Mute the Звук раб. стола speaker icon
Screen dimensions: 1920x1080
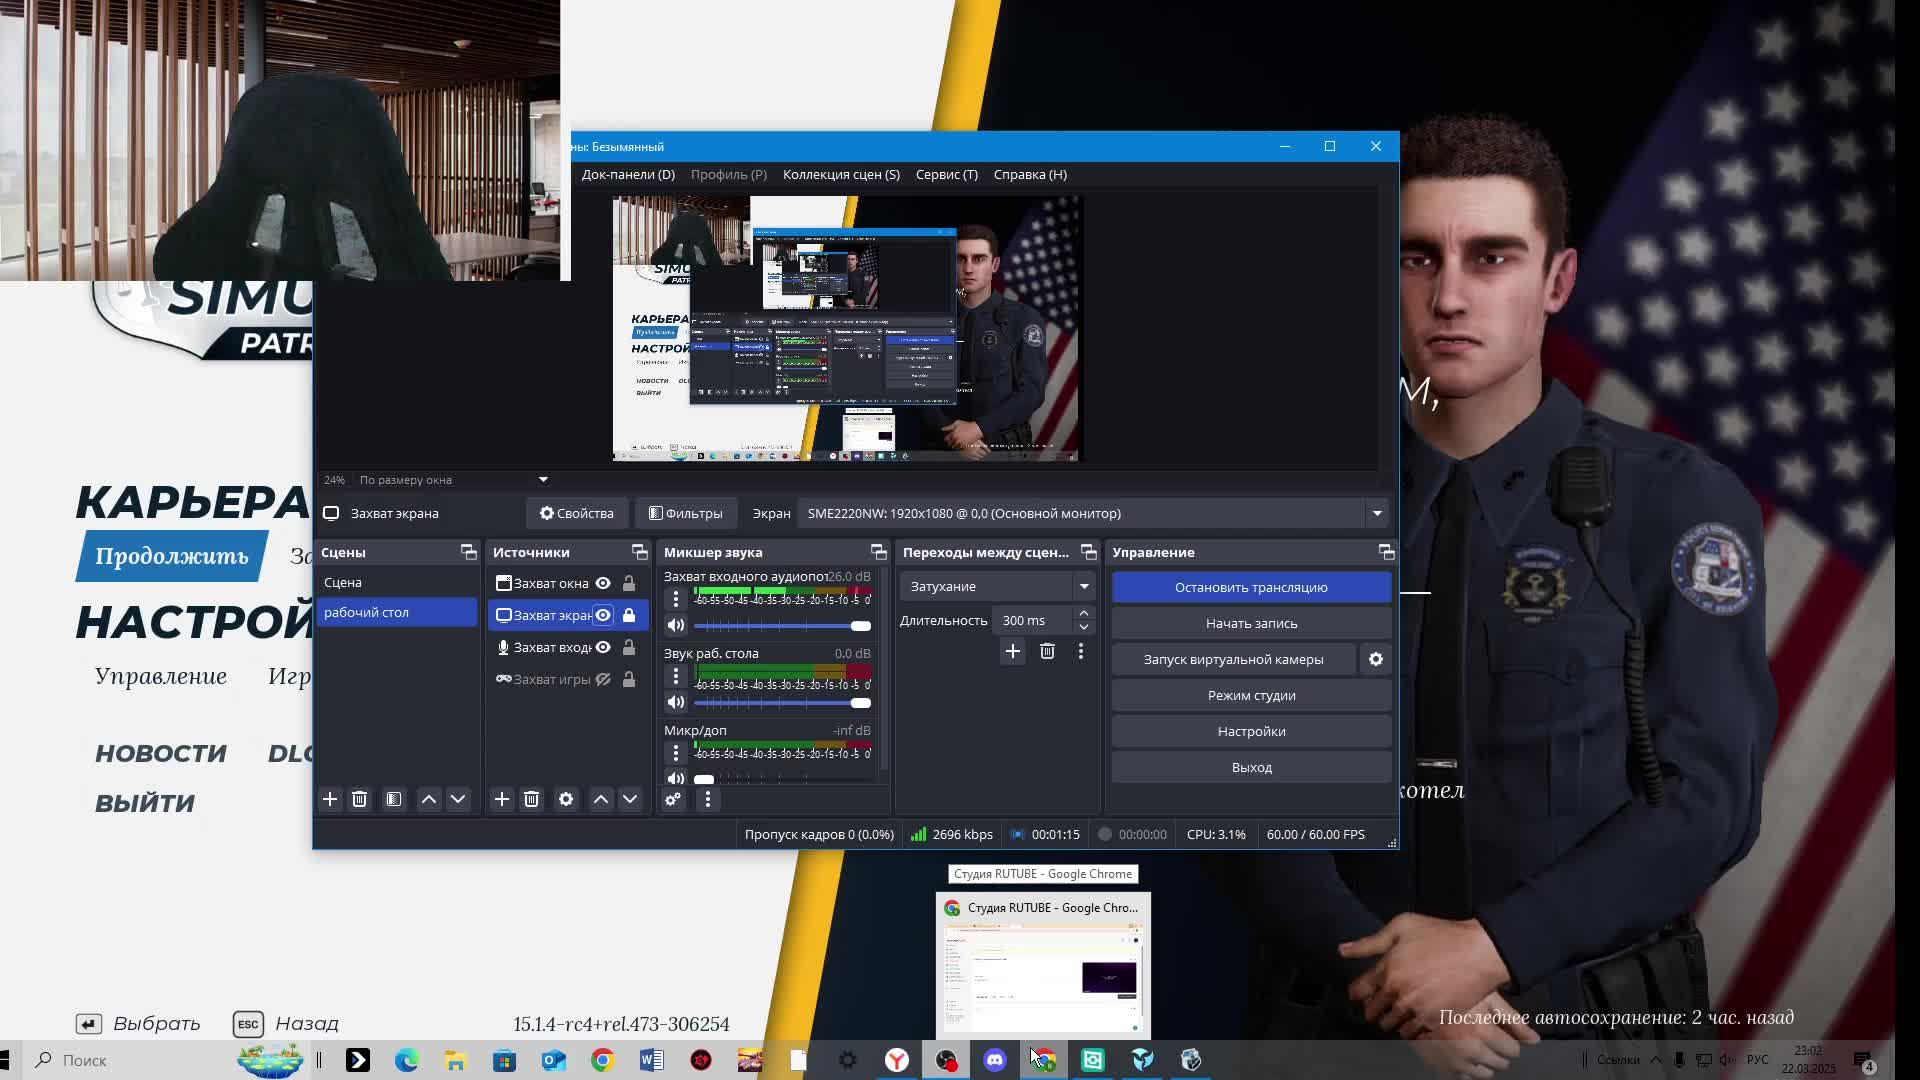[x=676, y=702]
